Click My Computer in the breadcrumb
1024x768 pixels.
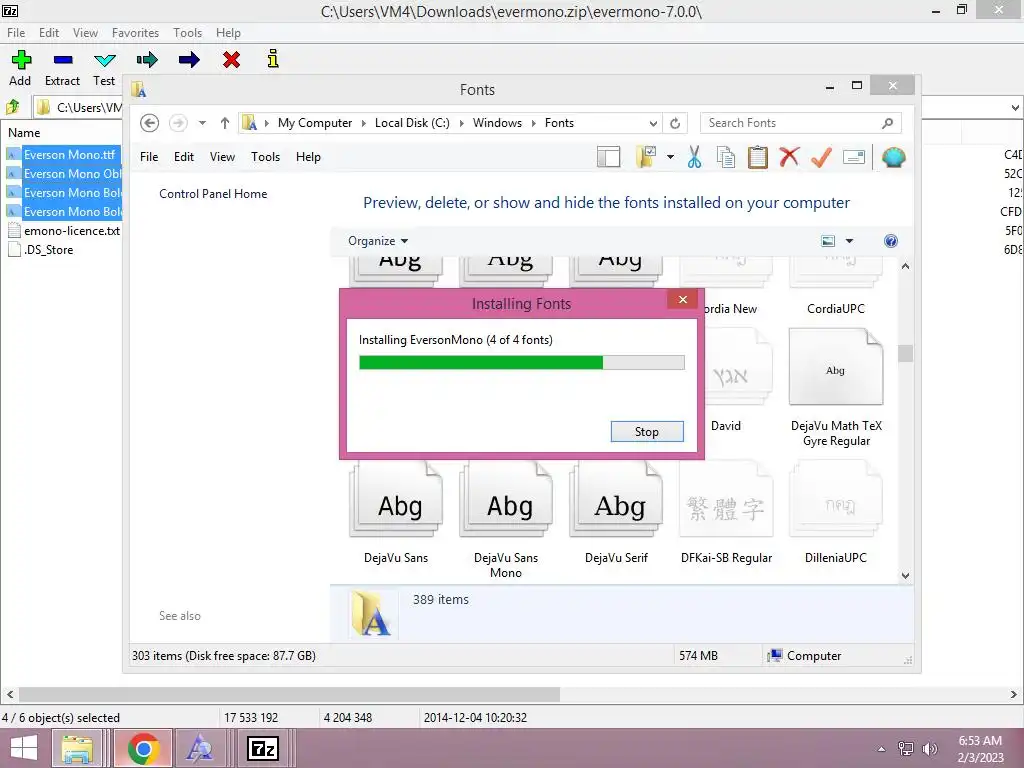315,123
